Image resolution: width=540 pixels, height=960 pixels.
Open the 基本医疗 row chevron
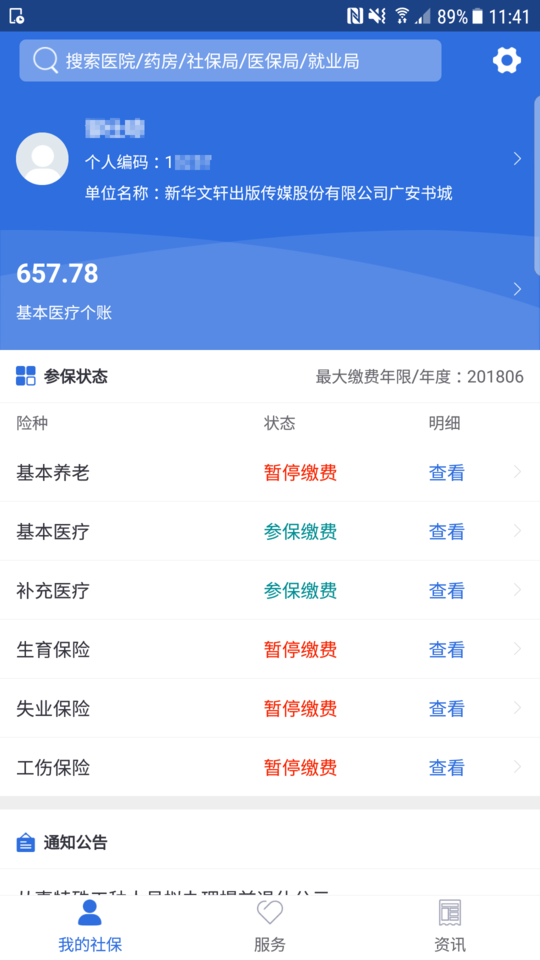pos(517,531)
